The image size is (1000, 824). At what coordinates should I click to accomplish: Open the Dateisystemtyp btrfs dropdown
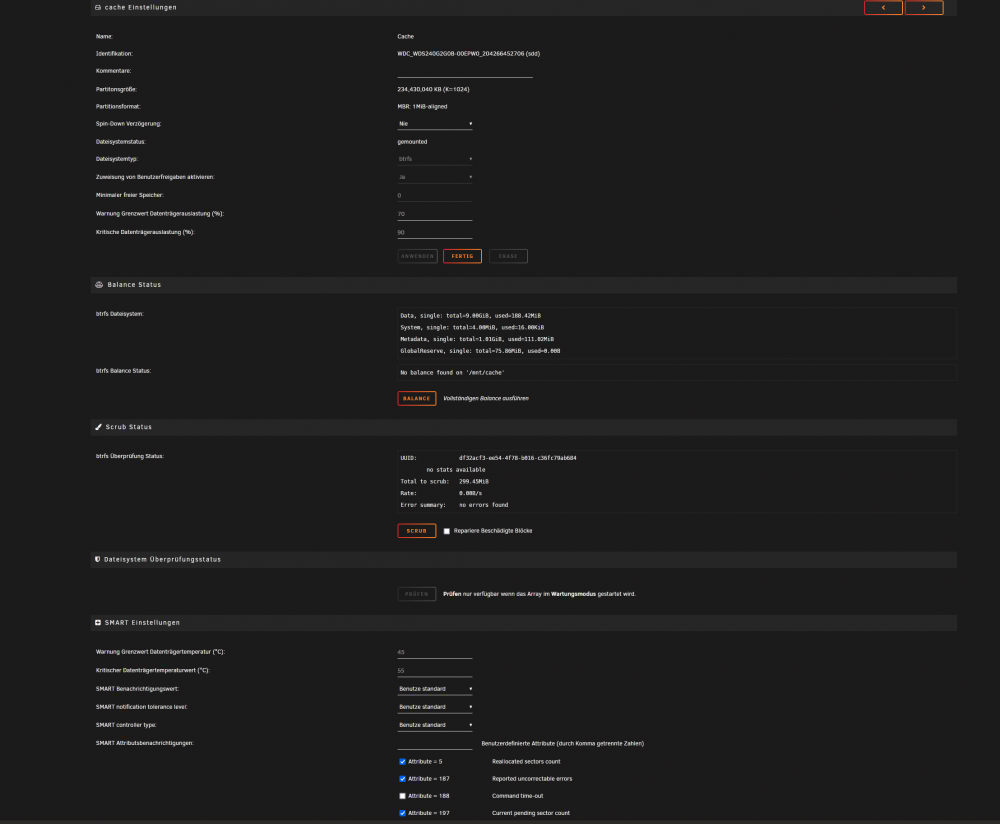pos(435,159)
